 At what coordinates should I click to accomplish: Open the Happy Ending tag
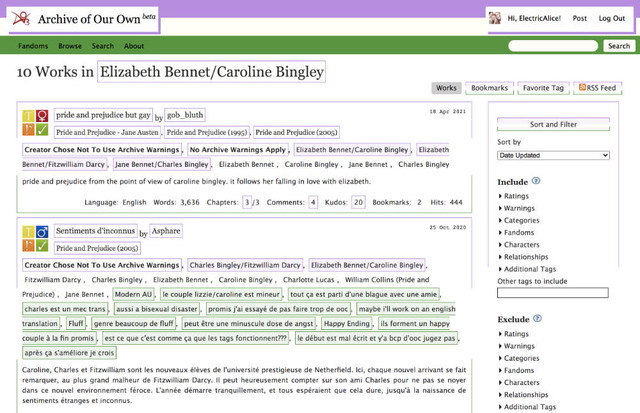pyautogui.click(x=347, y=324)
